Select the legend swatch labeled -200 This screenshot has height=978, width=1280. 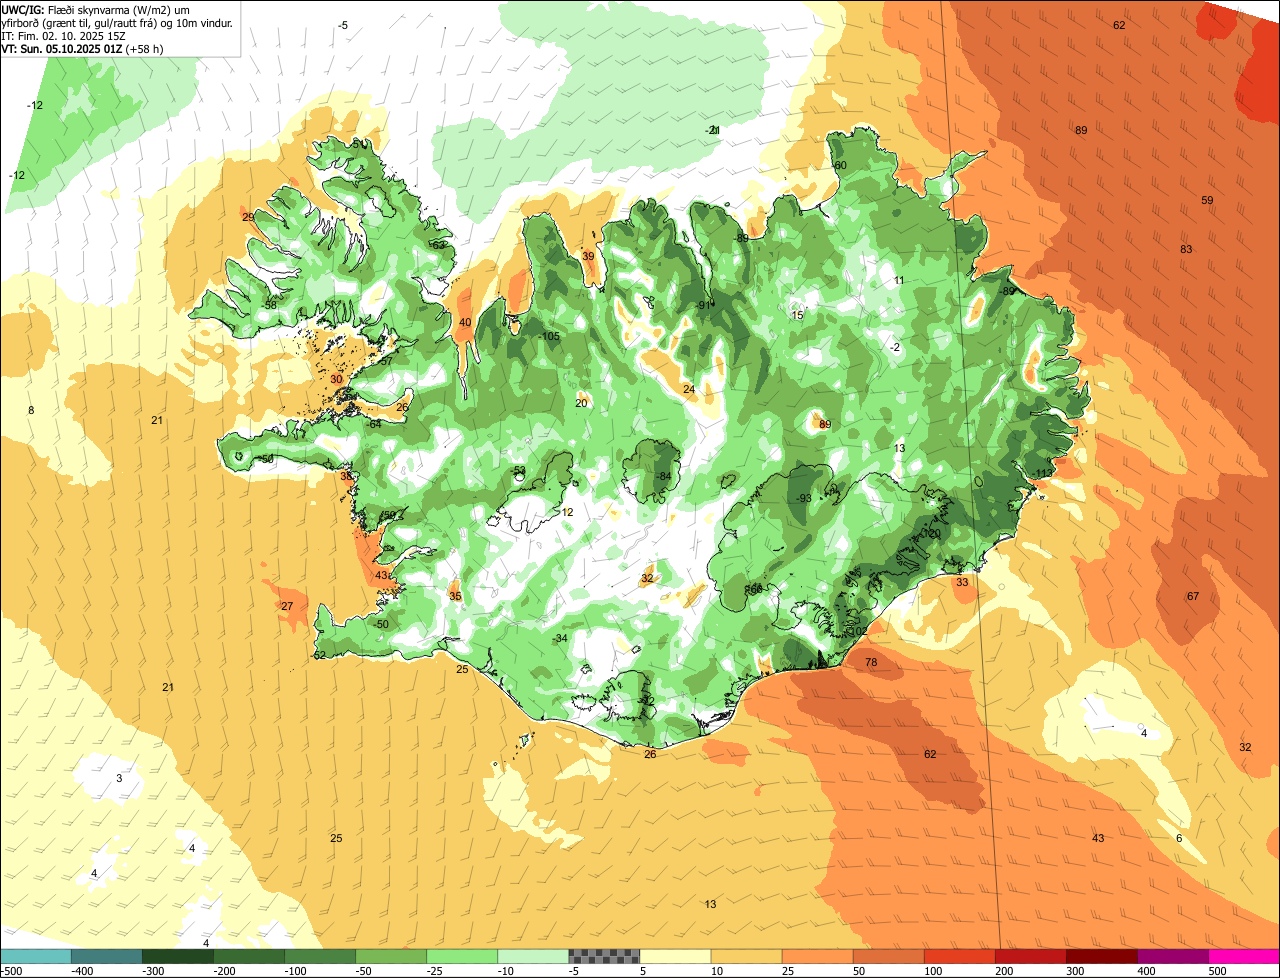point(249,956)
